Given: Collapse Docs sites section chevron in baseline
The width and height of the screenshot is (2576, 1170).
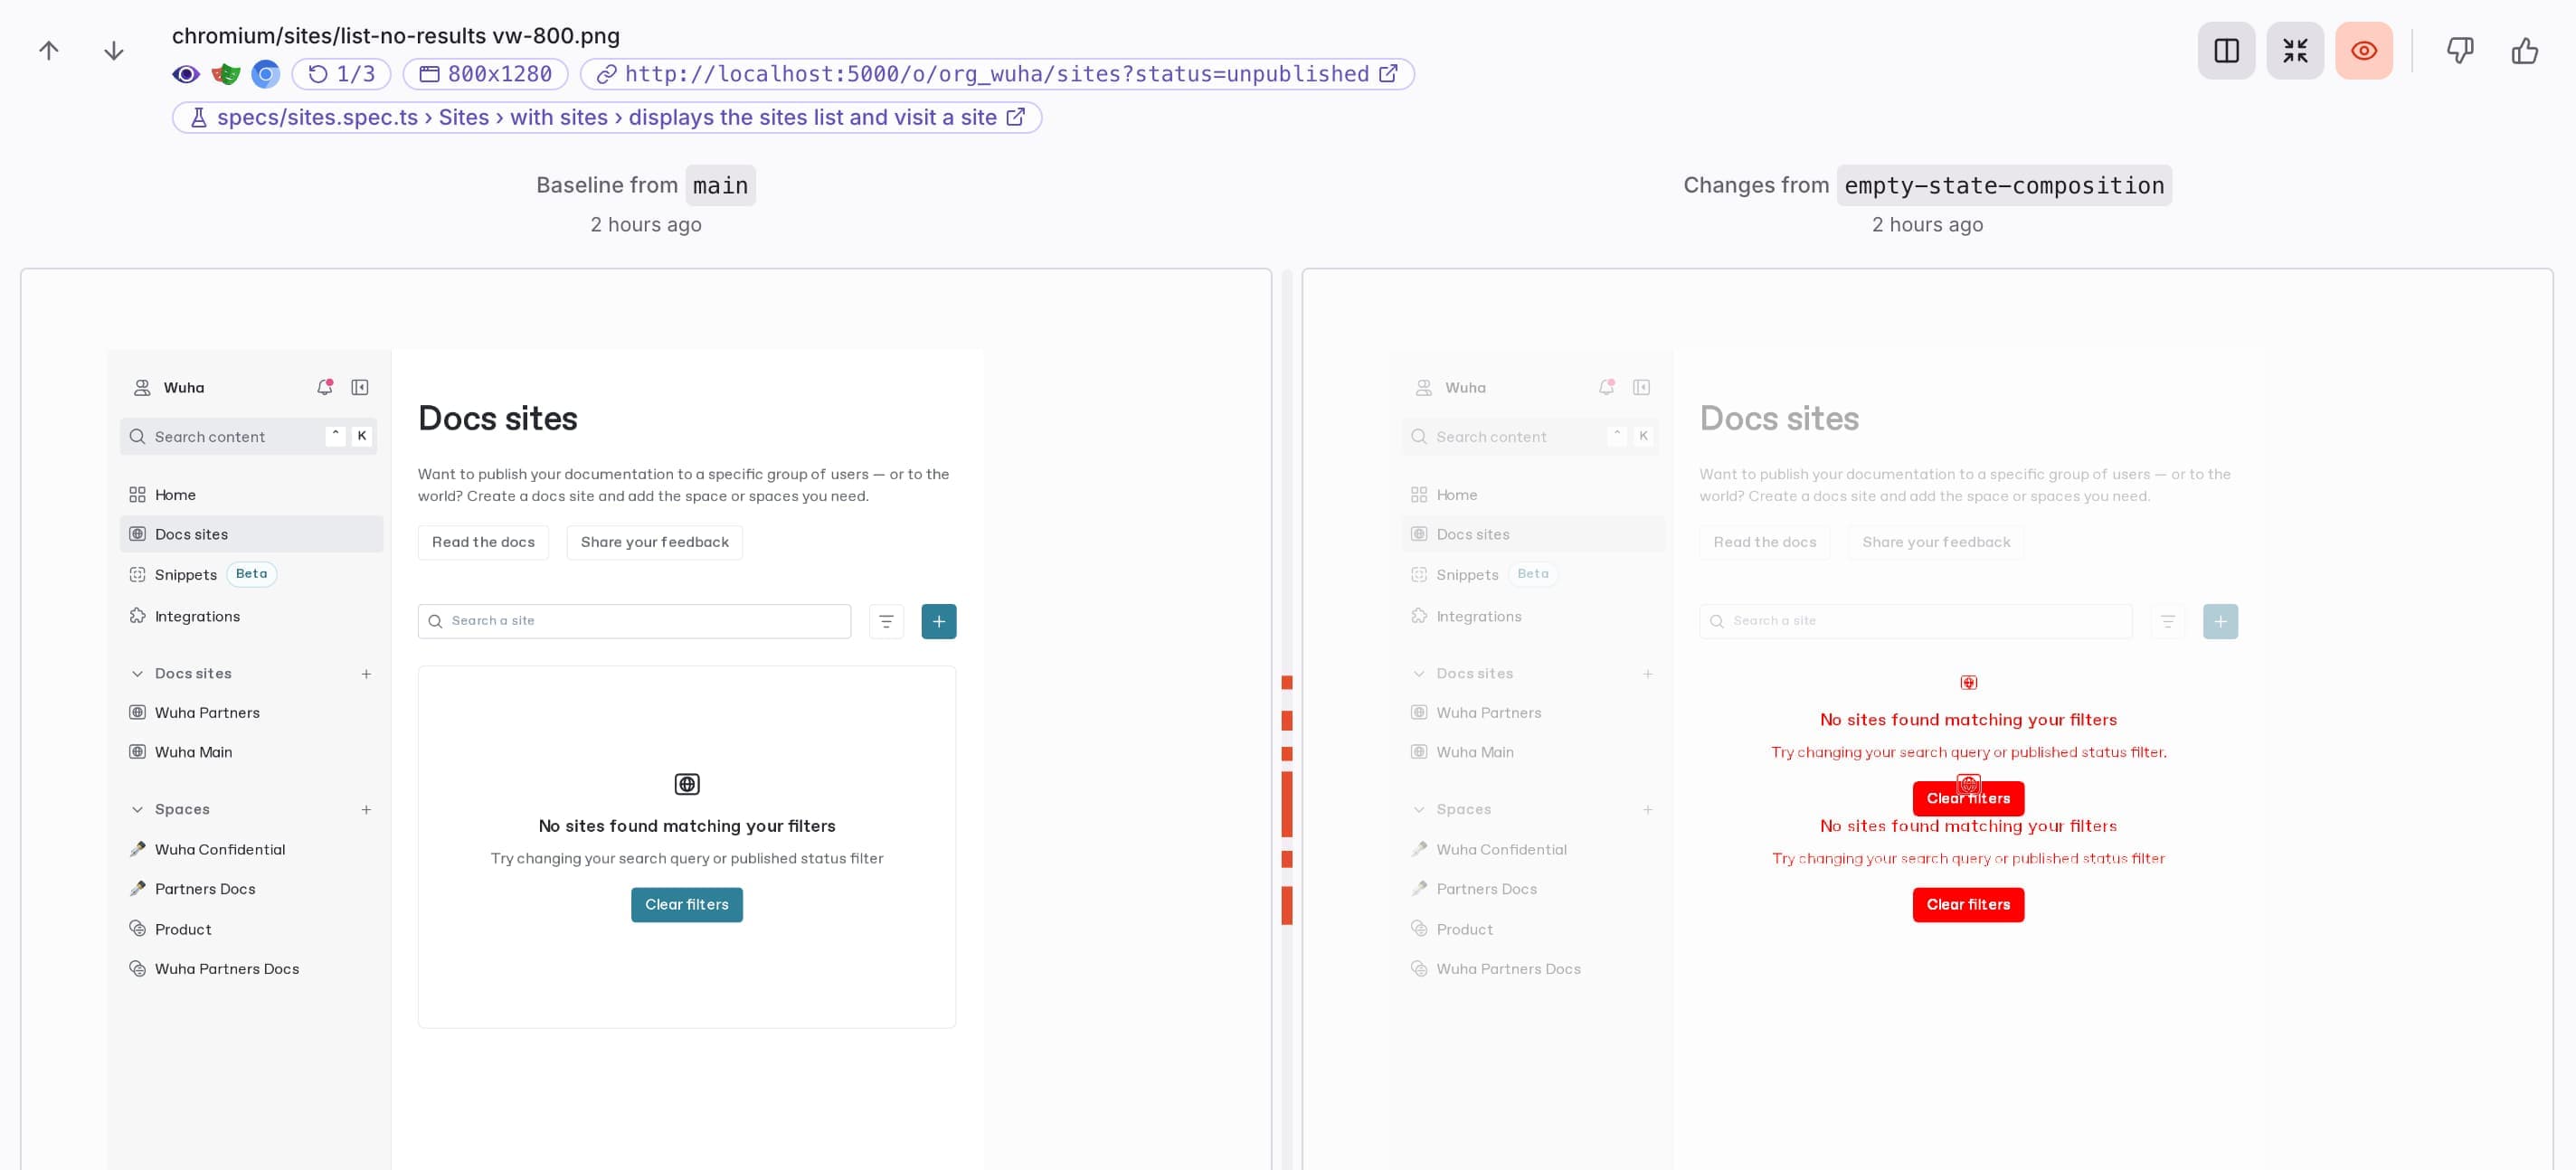Looking at the screenshot, I should [x=137, y=673].
